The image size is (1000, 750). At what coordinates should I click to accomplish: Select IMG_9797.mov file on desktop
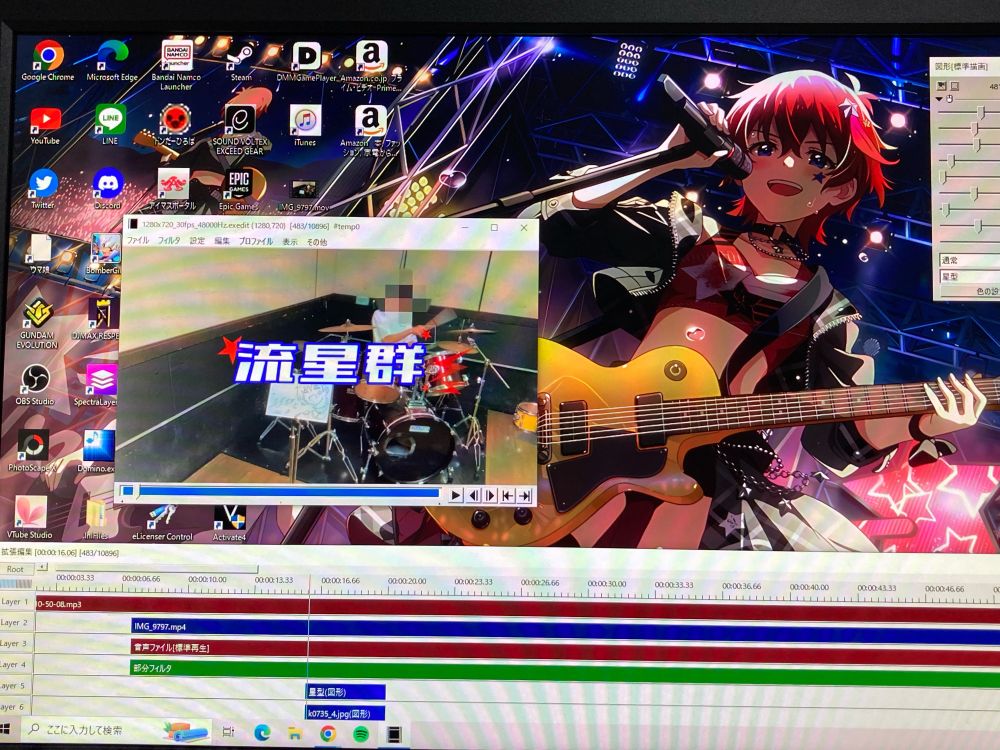304,196
